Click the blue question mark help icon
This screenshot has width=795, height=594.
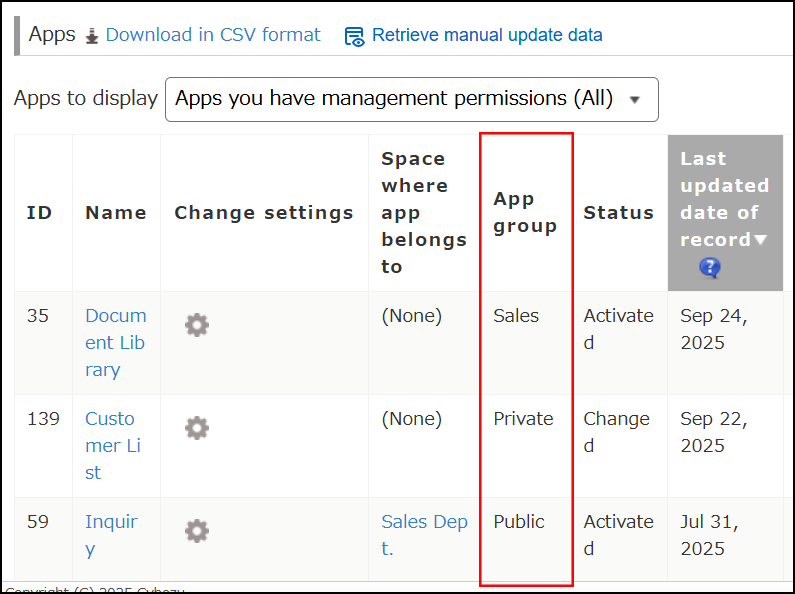tap(710, 267)
